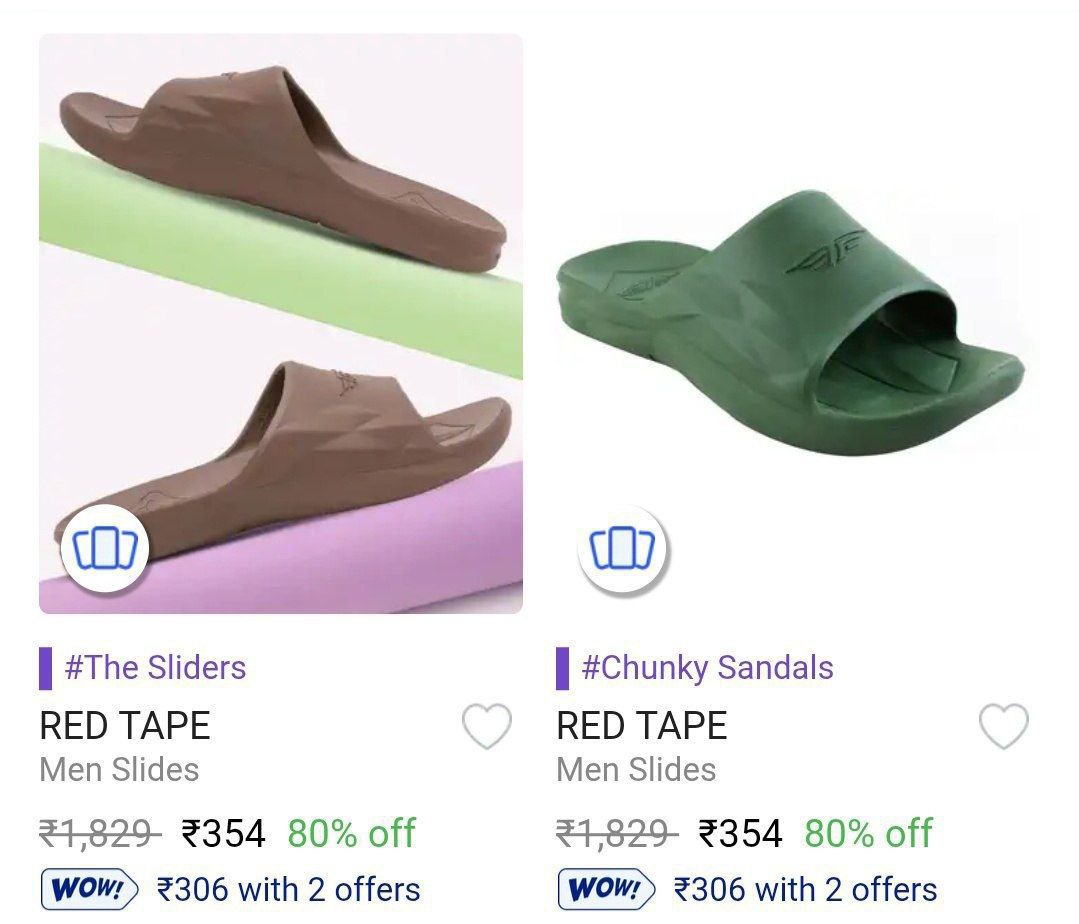Select the purple accent bar beside #Chunky Sandals
The height and width of the screenshot is (924, 1079).
(x=565, y=667)
